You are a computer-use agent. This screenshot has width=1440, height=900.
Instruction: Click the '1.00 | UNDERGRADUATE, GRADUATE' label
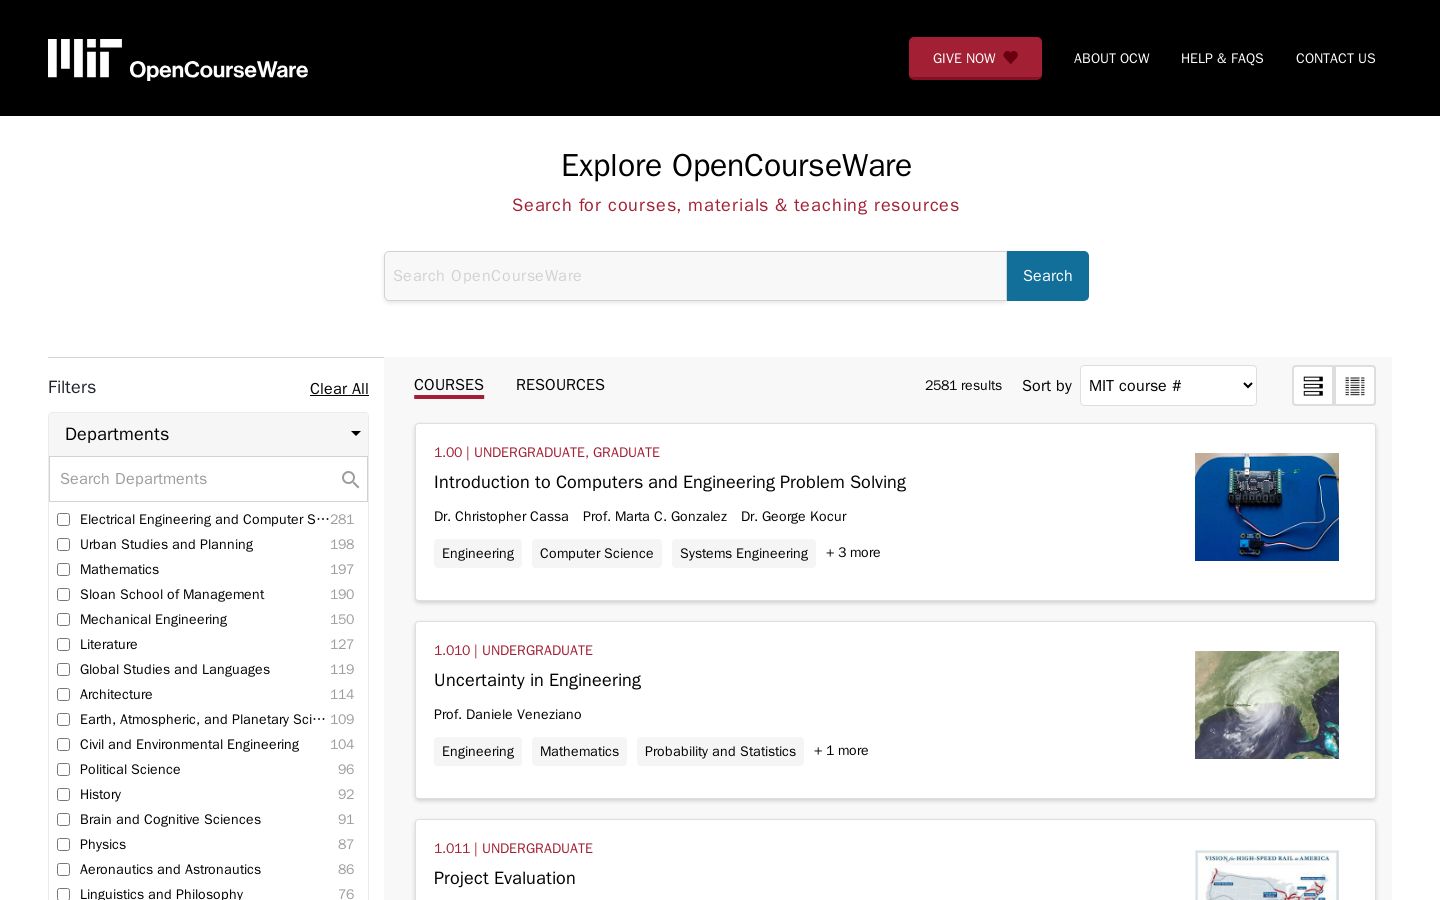pyautogui.click(x=547, y=452)
